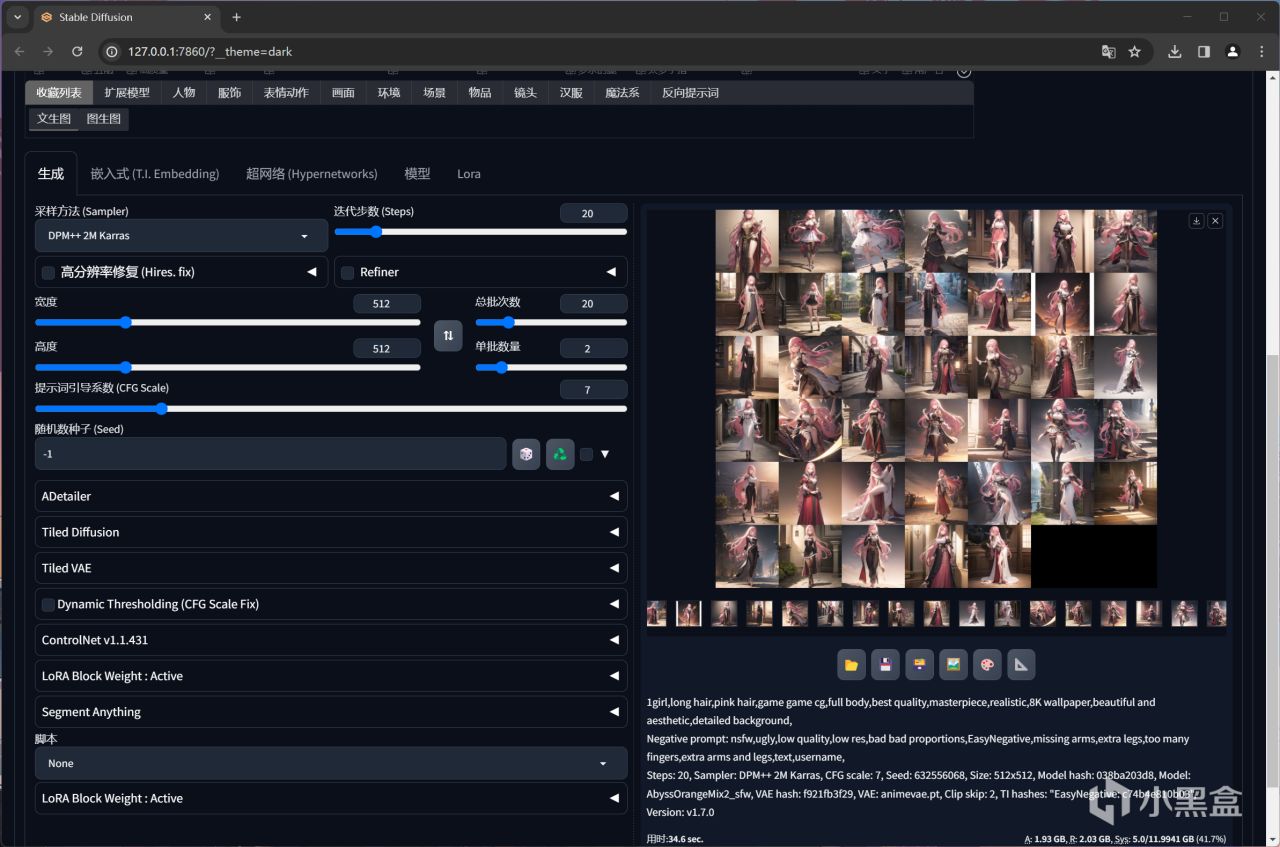Expand the ControlNet v1.1.431 section
This screenshot has height=847, width=1280.
(330, 640)
